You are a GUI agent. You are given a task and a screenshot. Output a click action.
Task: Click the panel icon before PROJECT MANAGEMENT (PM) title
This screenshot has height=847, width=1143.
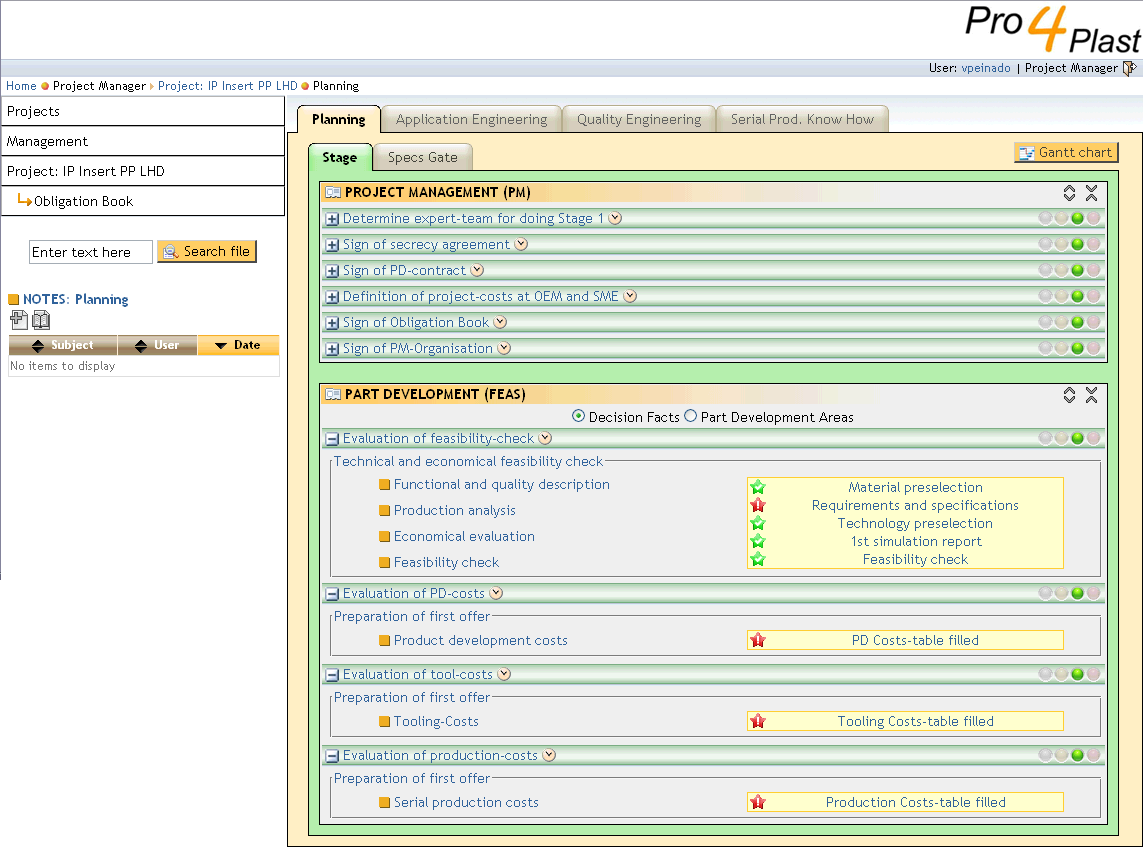coord(332,192)
